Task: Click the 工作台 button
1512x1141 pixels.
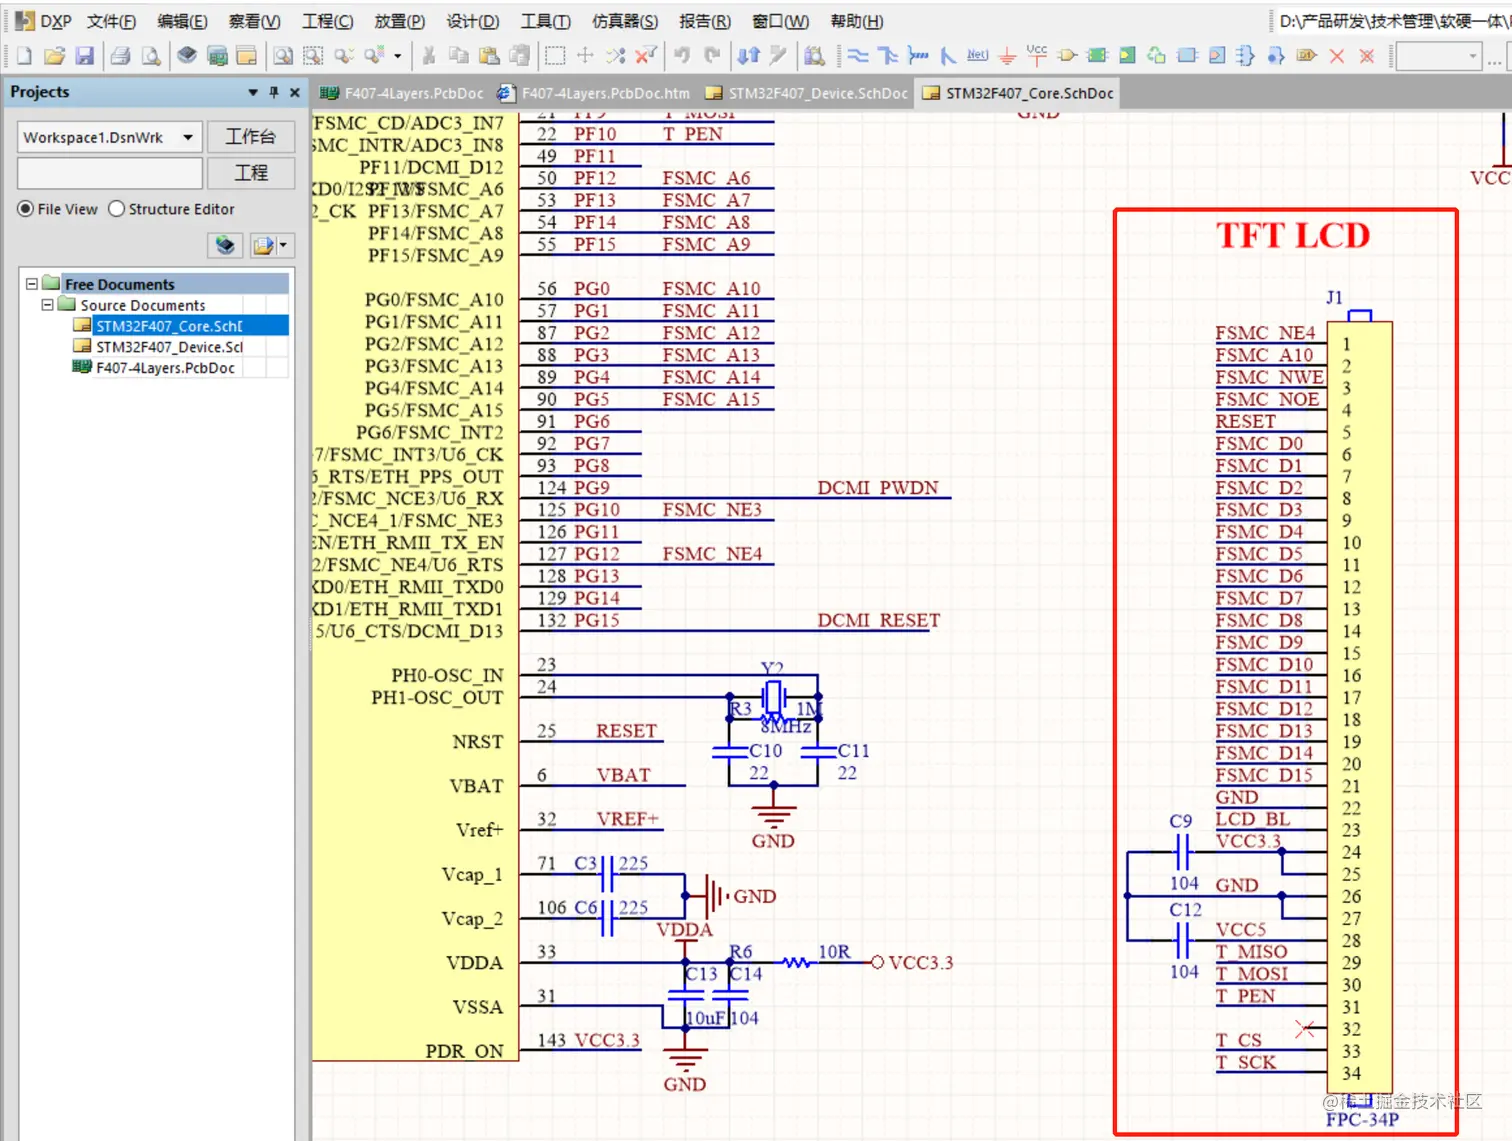Action: coord(250,137)
